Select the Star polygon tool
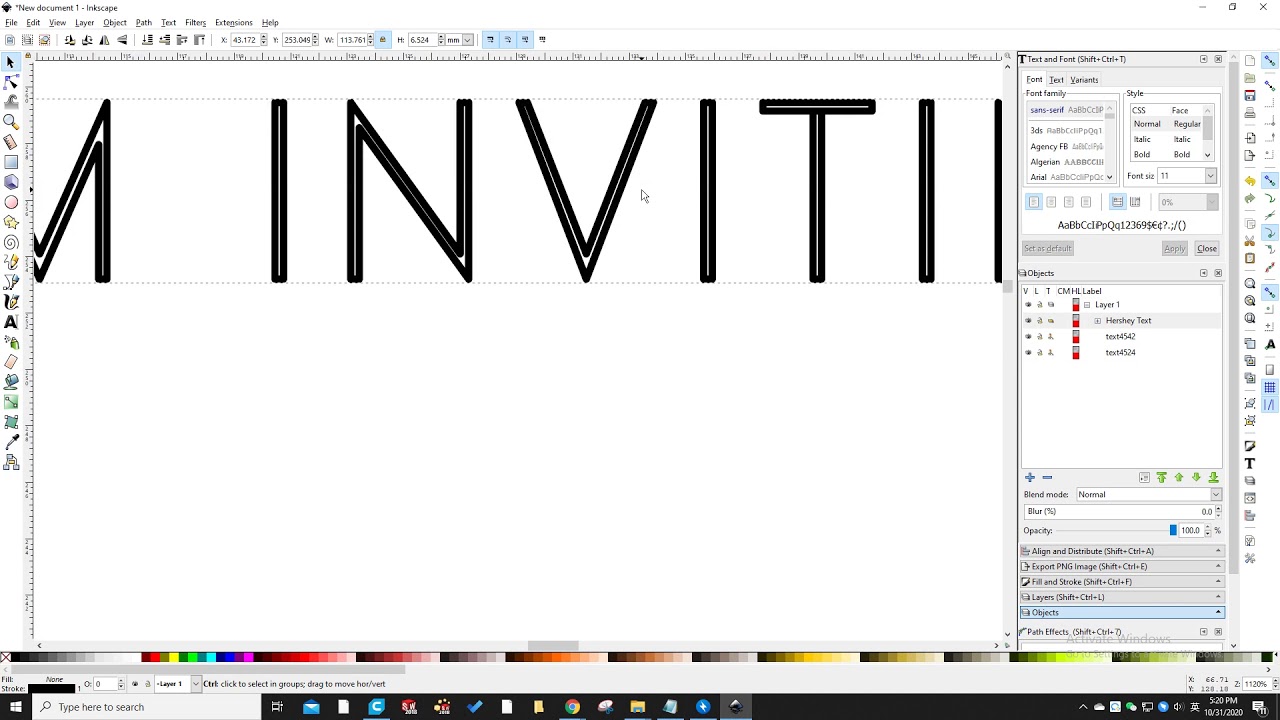 pyautogui.click(x=11, y=222)
